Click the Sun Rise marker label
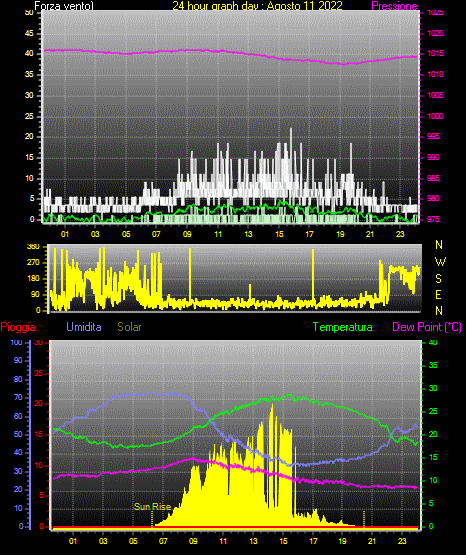 [153, 507]
